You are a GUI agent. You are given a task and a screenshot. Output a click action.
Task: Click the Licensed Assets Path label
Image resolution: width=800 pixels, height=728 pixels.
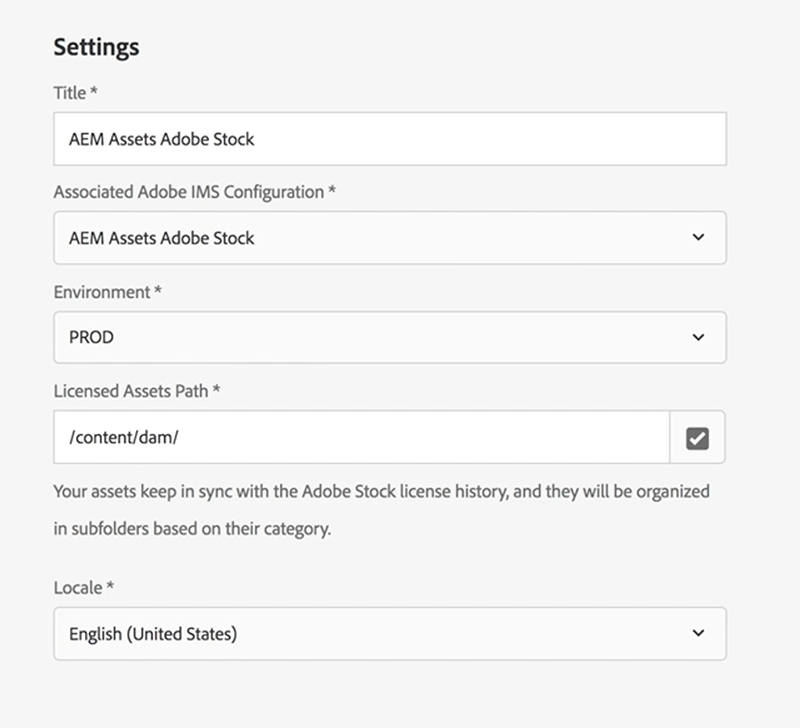coord(136,390)
